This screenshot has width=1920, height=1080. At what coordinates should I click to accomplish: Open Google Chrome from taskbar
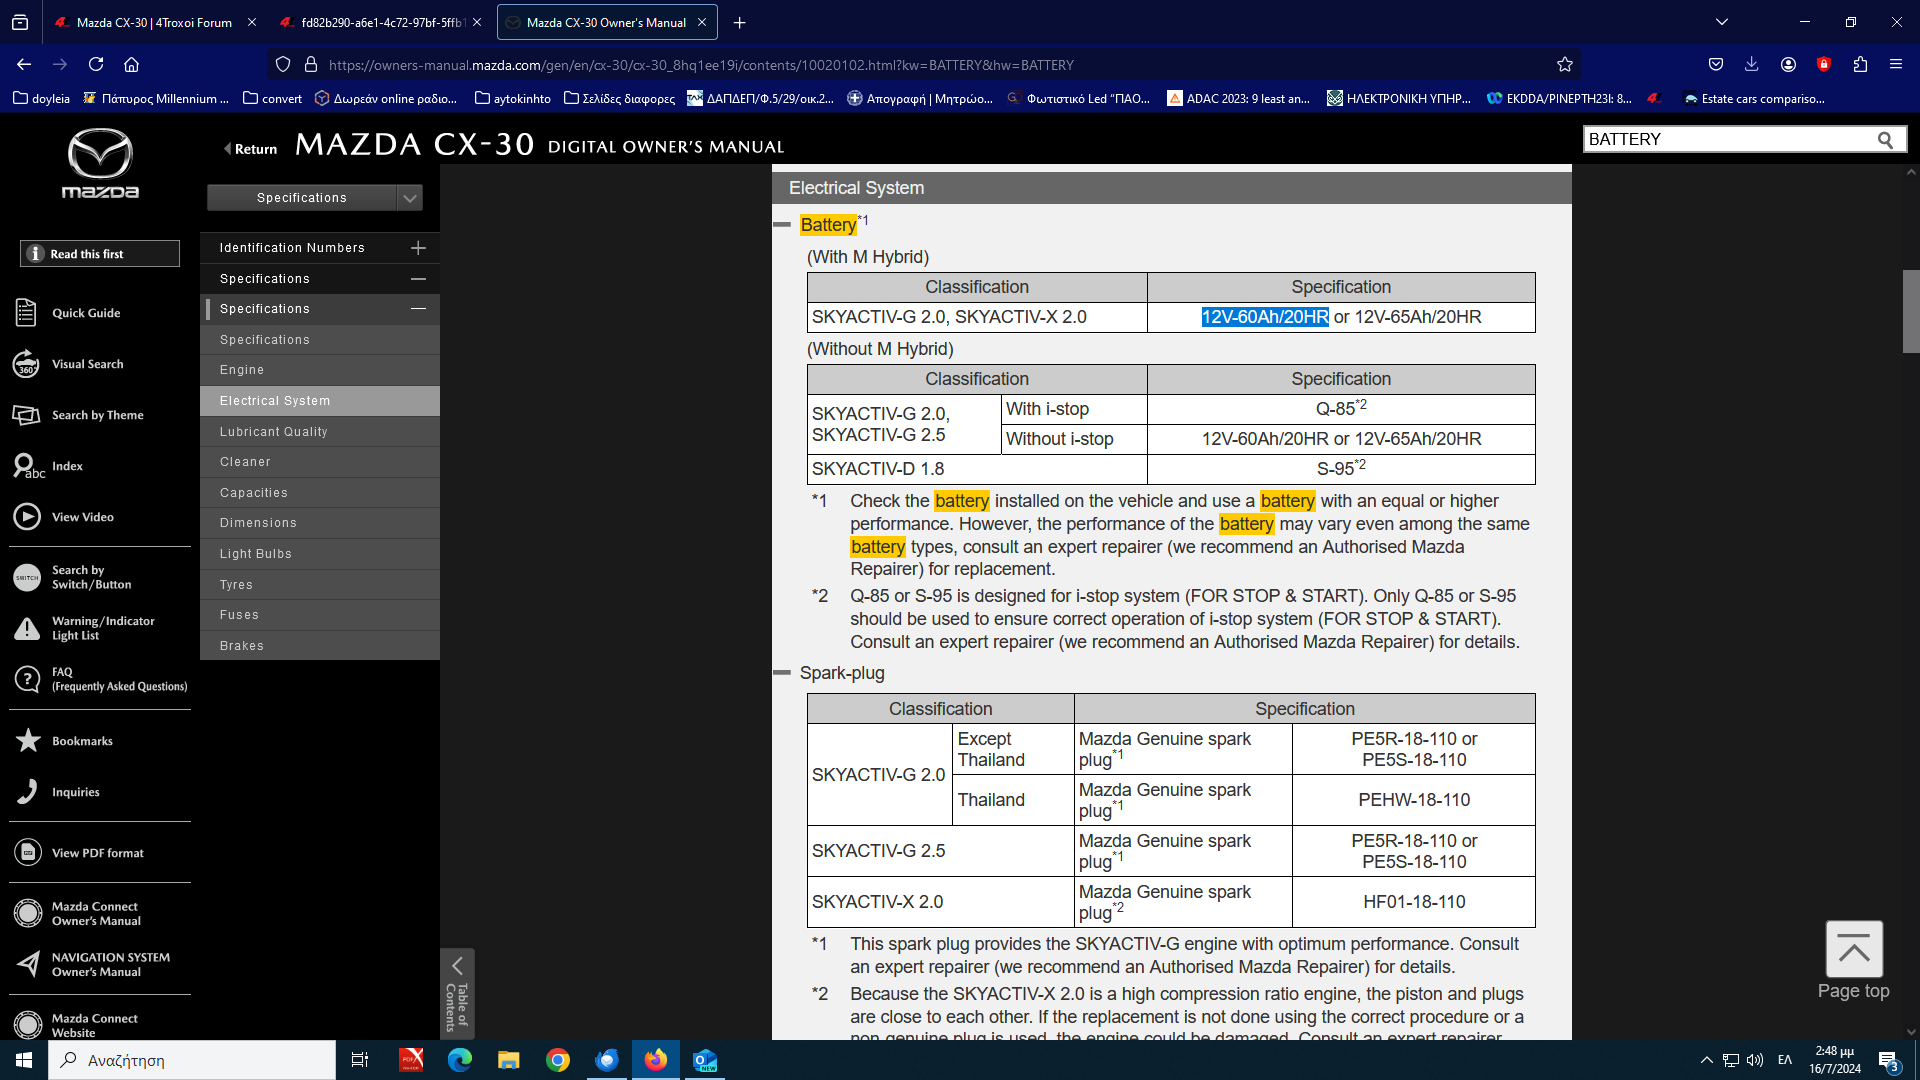click(558, 1060)
